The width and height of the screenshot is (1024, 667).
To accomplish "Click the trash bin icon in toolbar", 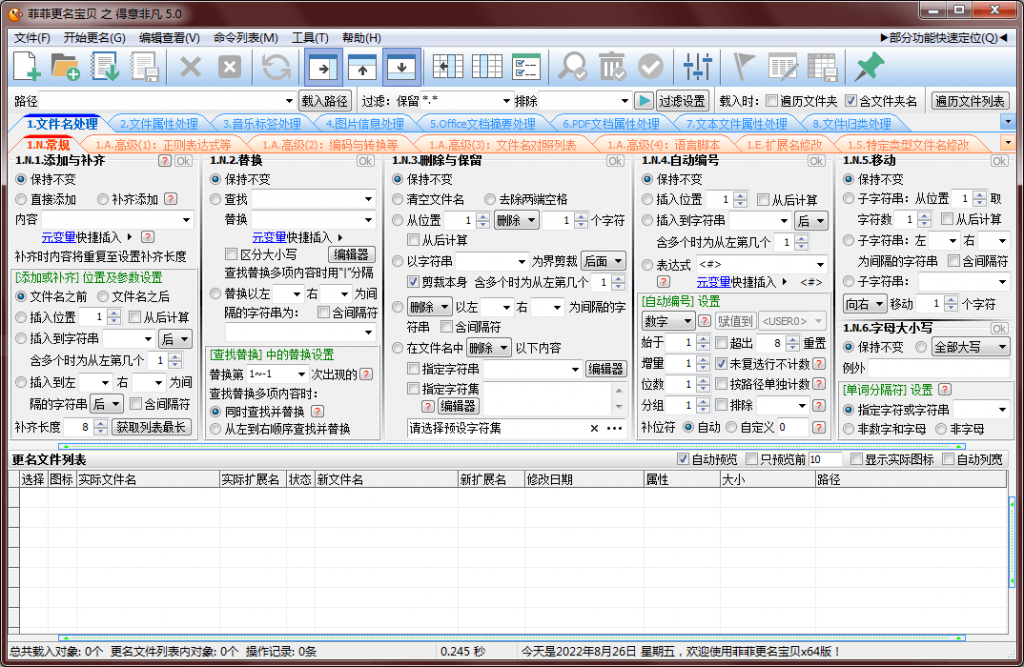I will click(x=611, y=67).
